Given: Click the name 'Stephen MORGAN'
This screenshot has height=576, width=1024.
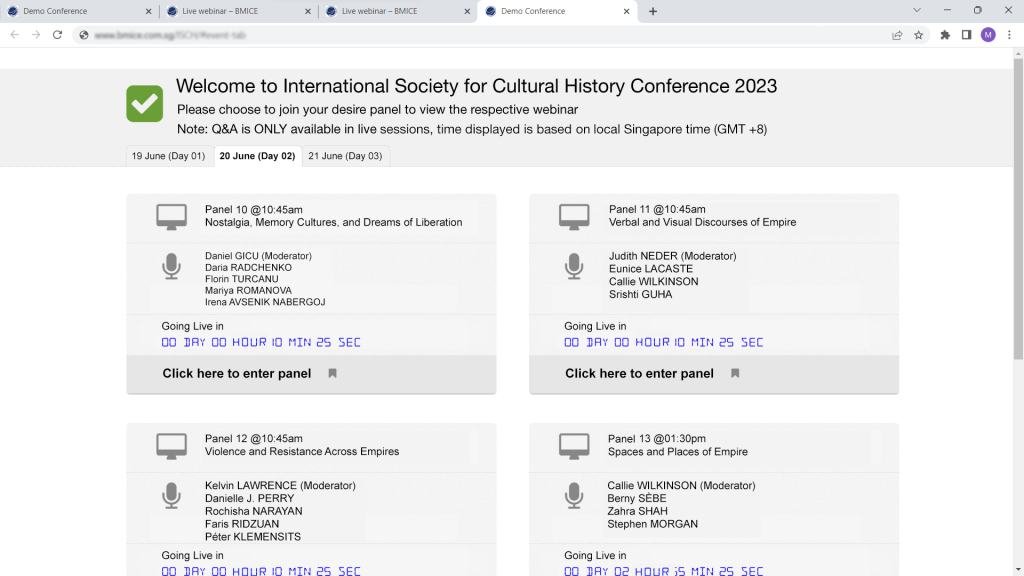Looking at the screenshot, I should click(x=652, y=524).
